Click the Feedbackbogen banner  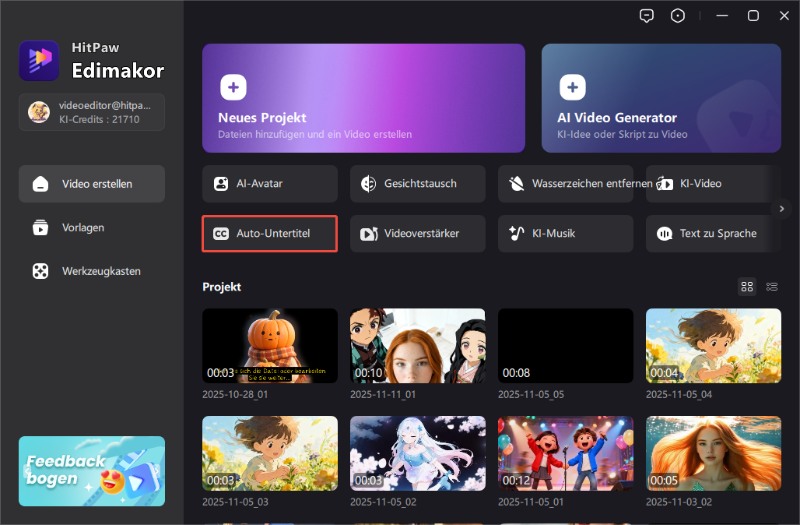pos(92,471)
